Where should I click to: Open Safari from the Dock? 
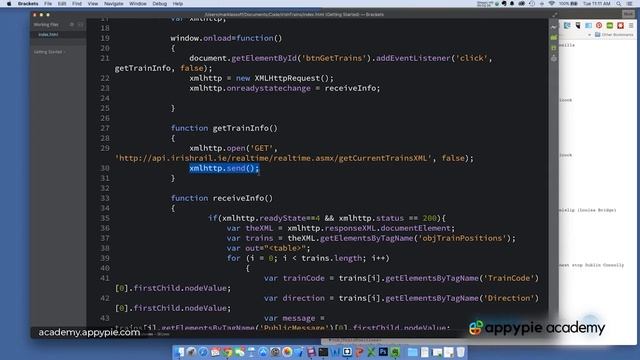tap(203, 351)
